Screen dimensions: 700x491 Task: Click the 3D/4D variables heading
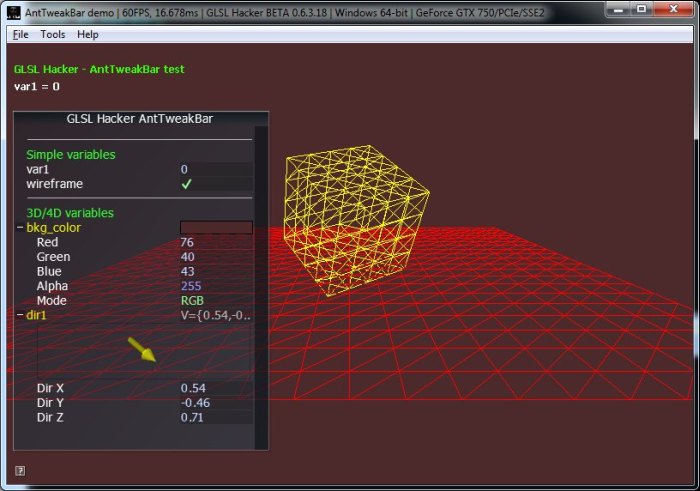tap(70, 213)
